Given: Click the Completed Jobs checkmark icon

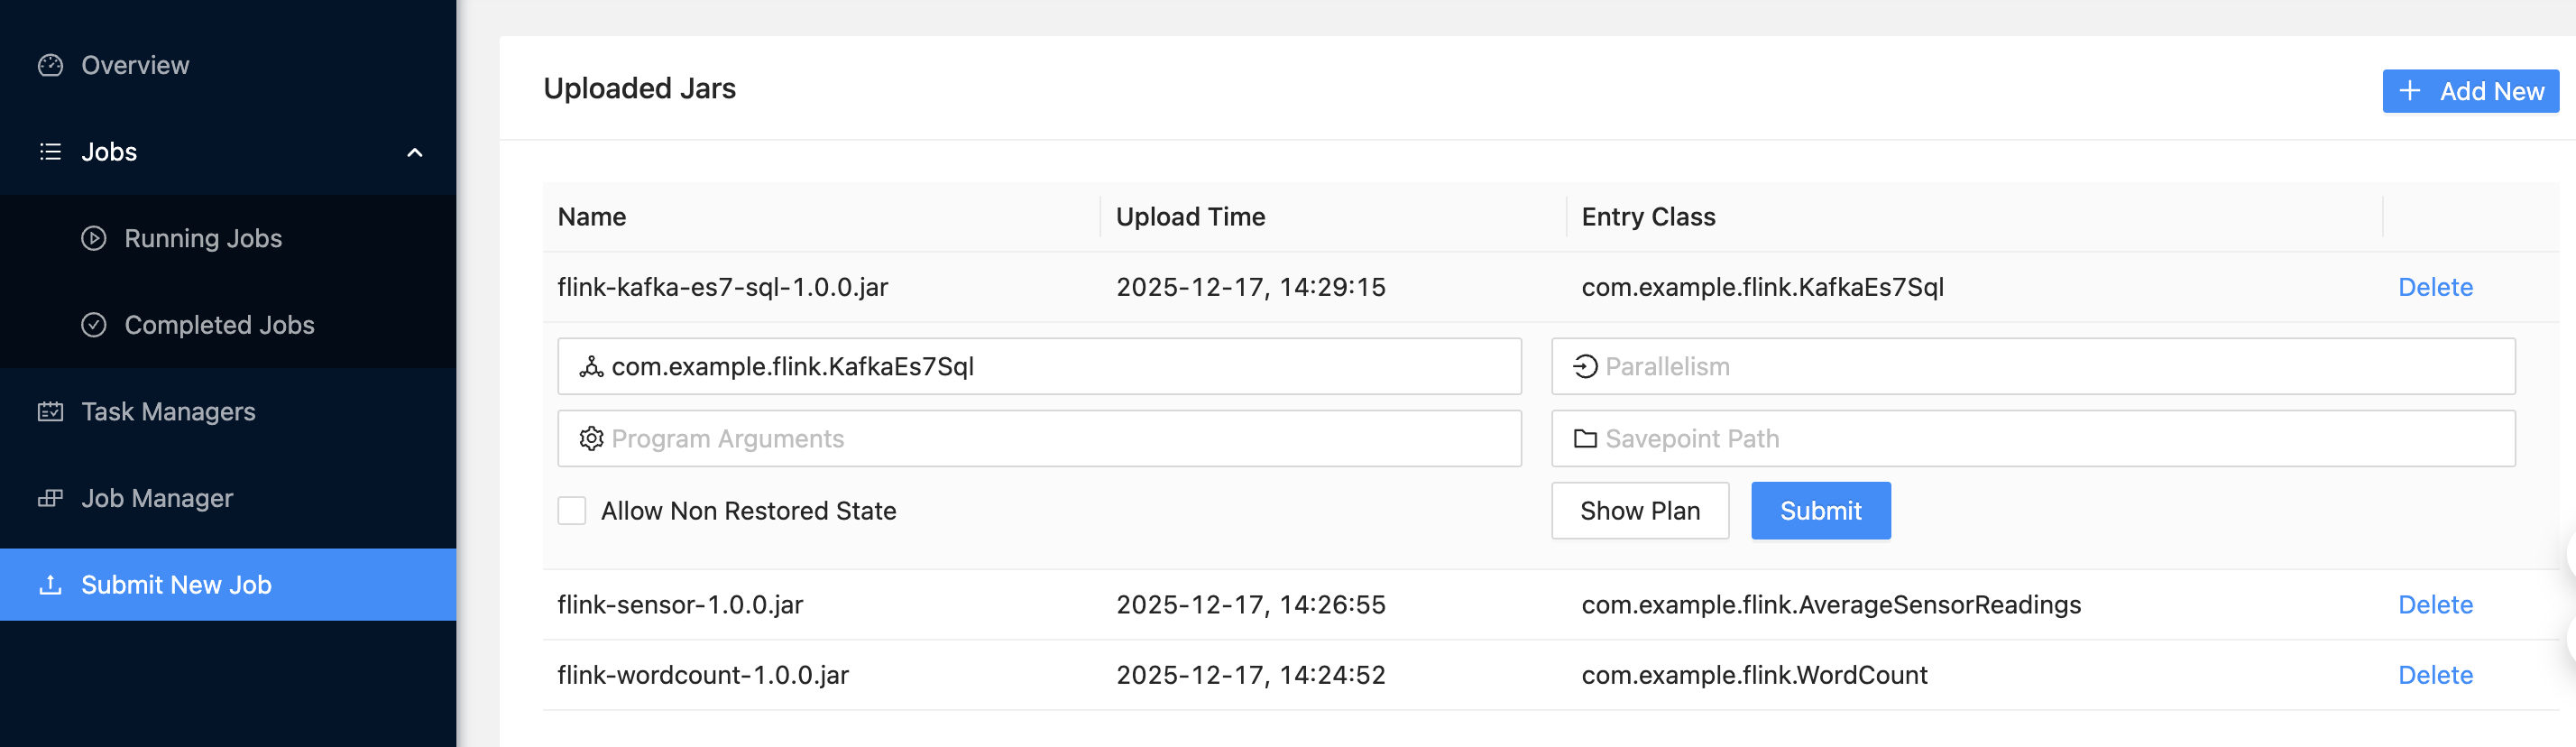Looking at the screenshot, I should click(x=94, y=325).
